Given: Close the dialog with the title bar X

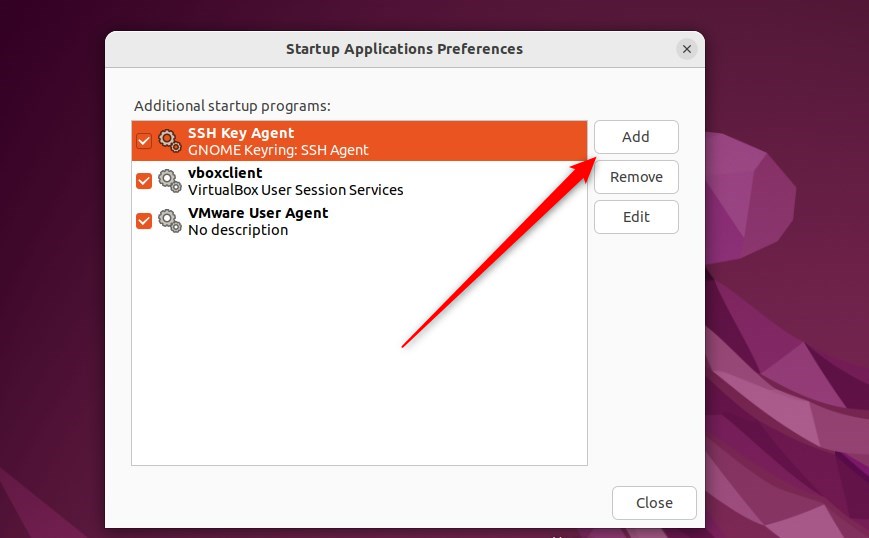Looking at the screenshot, I should click(x=687, y=49).
